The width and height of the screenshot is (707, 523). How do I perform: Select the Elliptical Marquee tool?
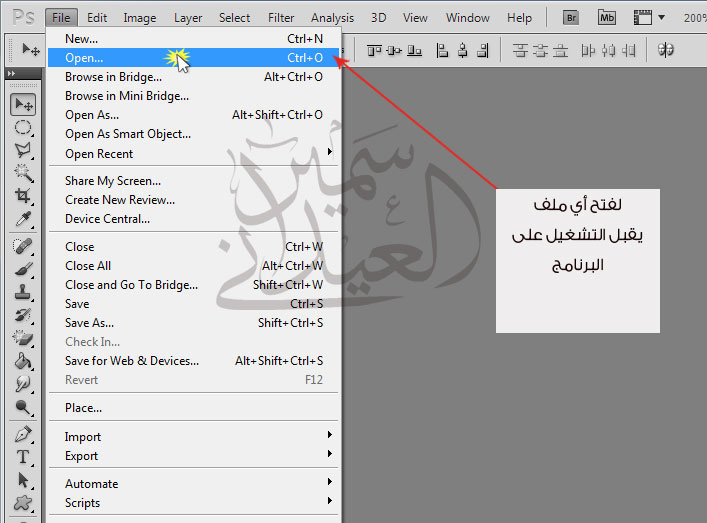23,128
